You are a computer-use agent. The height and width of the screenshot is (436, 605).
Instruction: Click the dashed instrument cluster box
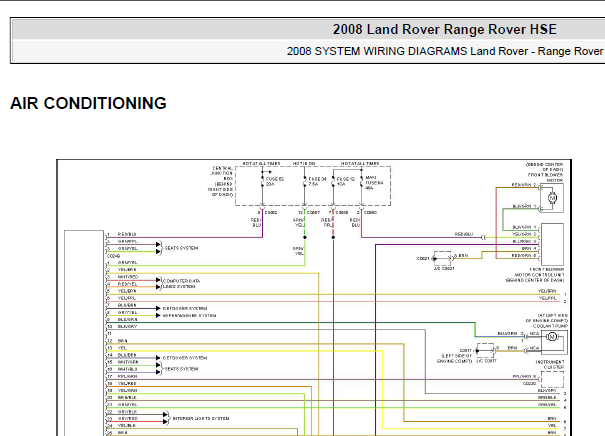[x=552, y=380]
